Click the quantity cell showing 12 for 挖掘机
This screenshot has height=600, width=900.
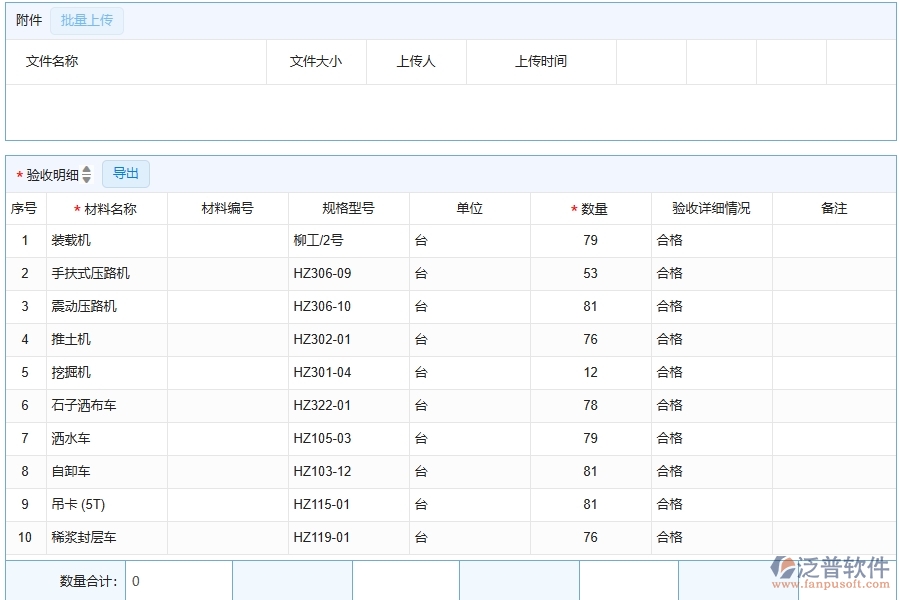point(590,372)
